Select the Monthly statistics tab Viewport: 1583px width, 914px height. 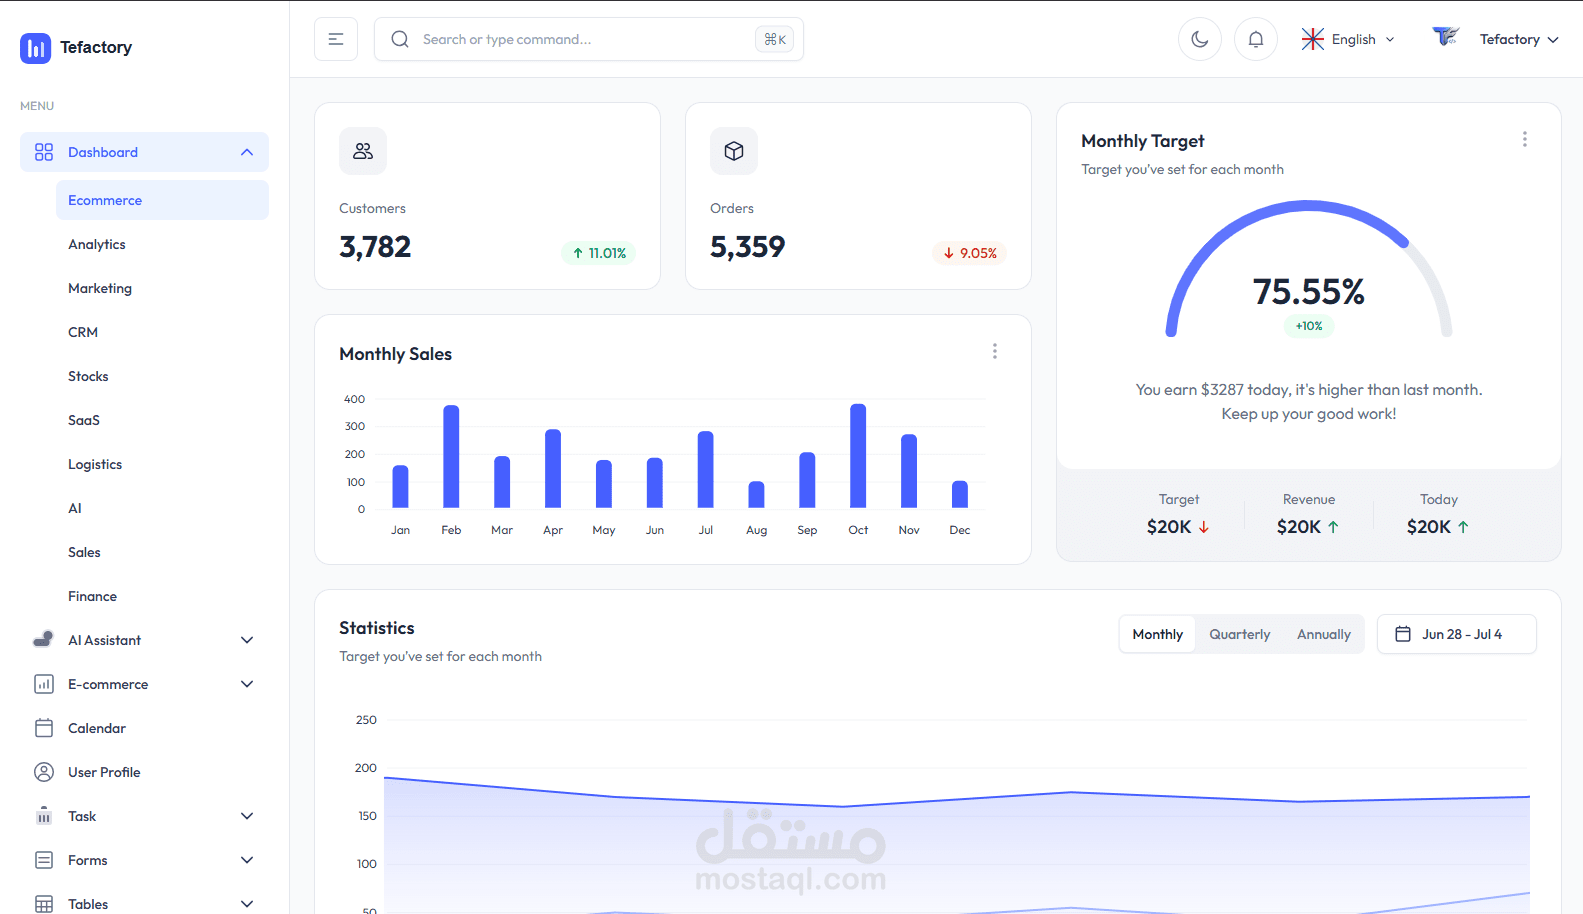click(x=1157, y=634)
